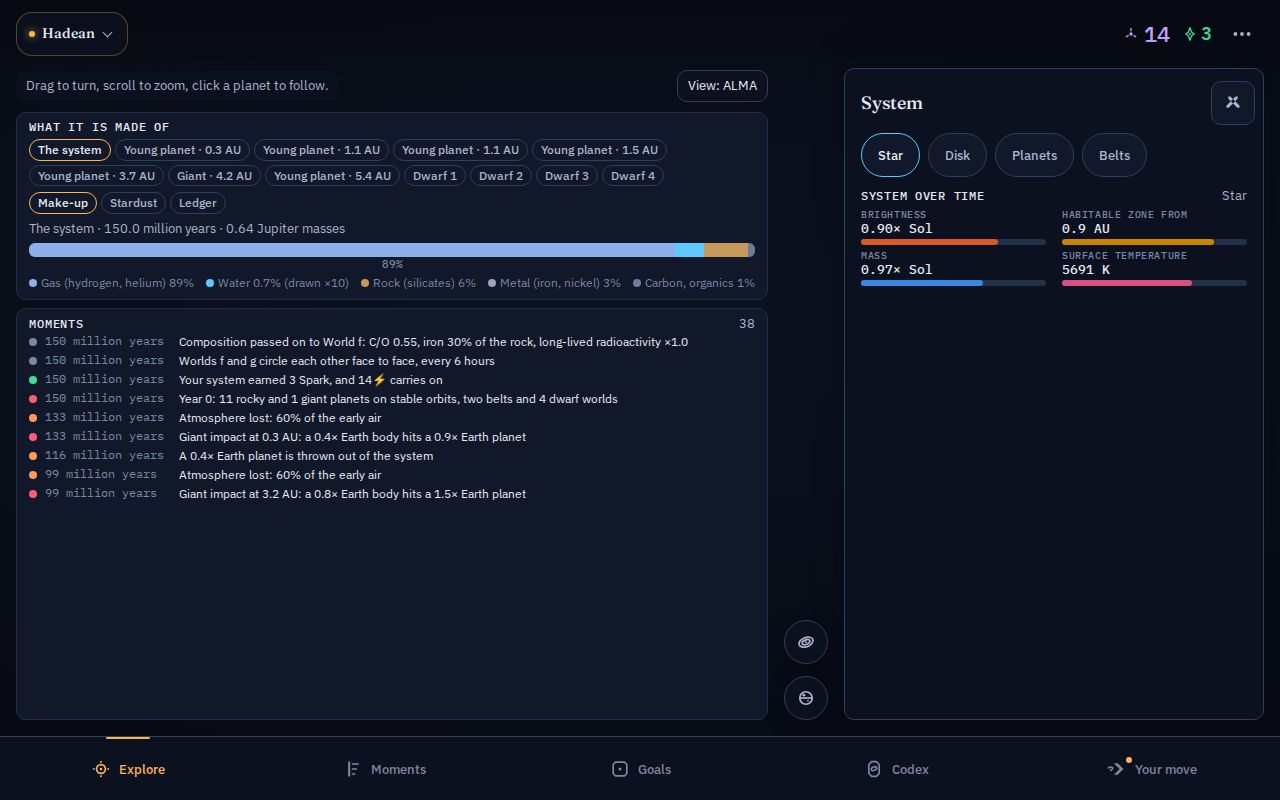Open the Hadean era dropdown
1280x800 pixels.
(72, 34)
